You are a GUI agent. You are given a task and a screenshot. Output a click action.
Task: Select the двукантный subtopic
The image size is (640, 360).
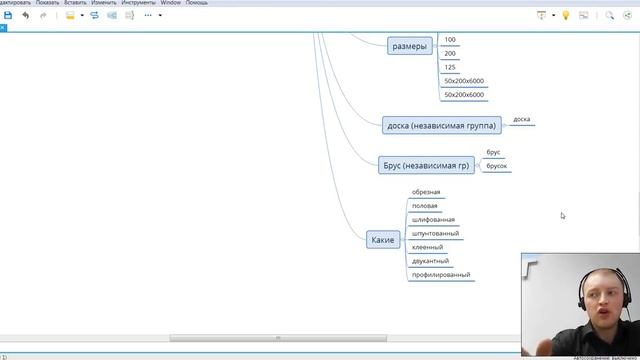click(430, 261)
